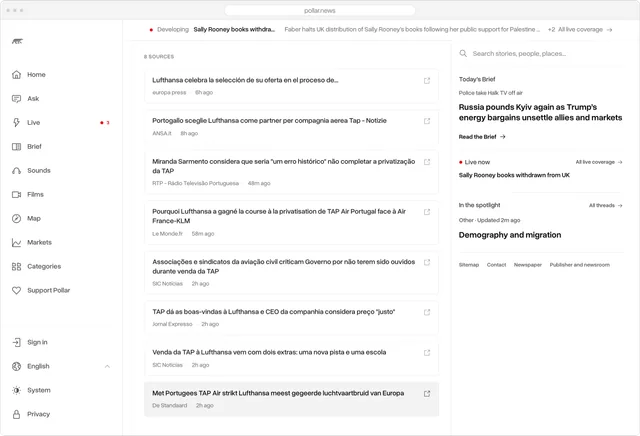The height and width of the screenshot is (436, 640).
Task: Click the Sign in door icon
Action: [16, 342]
